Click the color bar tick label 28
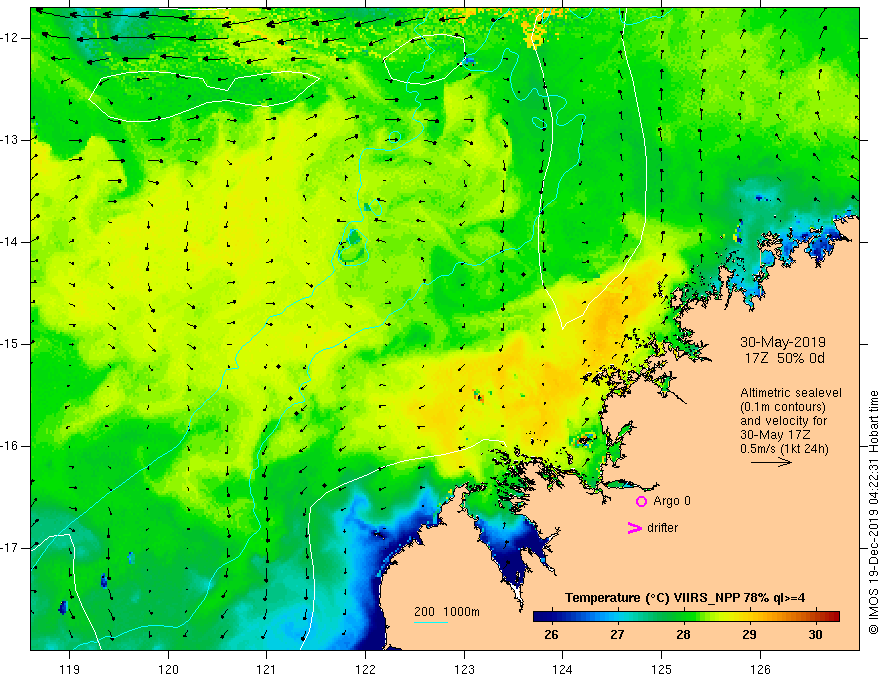This screenshot has width=880, height=680. coord(683,635)
